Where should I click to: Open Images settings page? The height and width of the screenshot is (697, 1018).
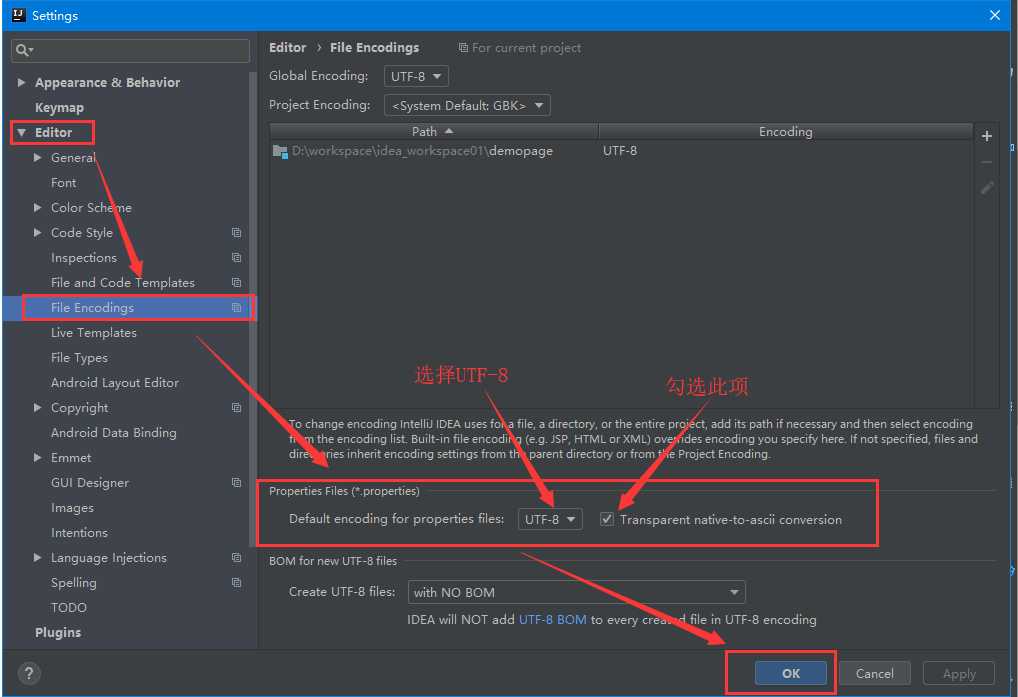tap(72, 507)
